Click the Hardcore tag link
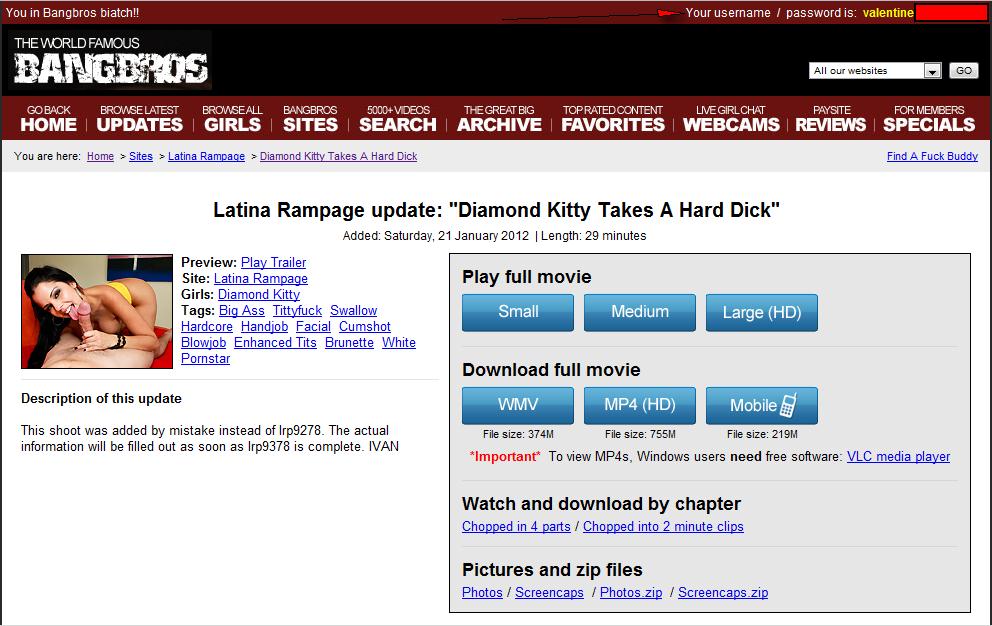This screenshot has height=626, width=992. pyautogui.click(x=207, y=327)
